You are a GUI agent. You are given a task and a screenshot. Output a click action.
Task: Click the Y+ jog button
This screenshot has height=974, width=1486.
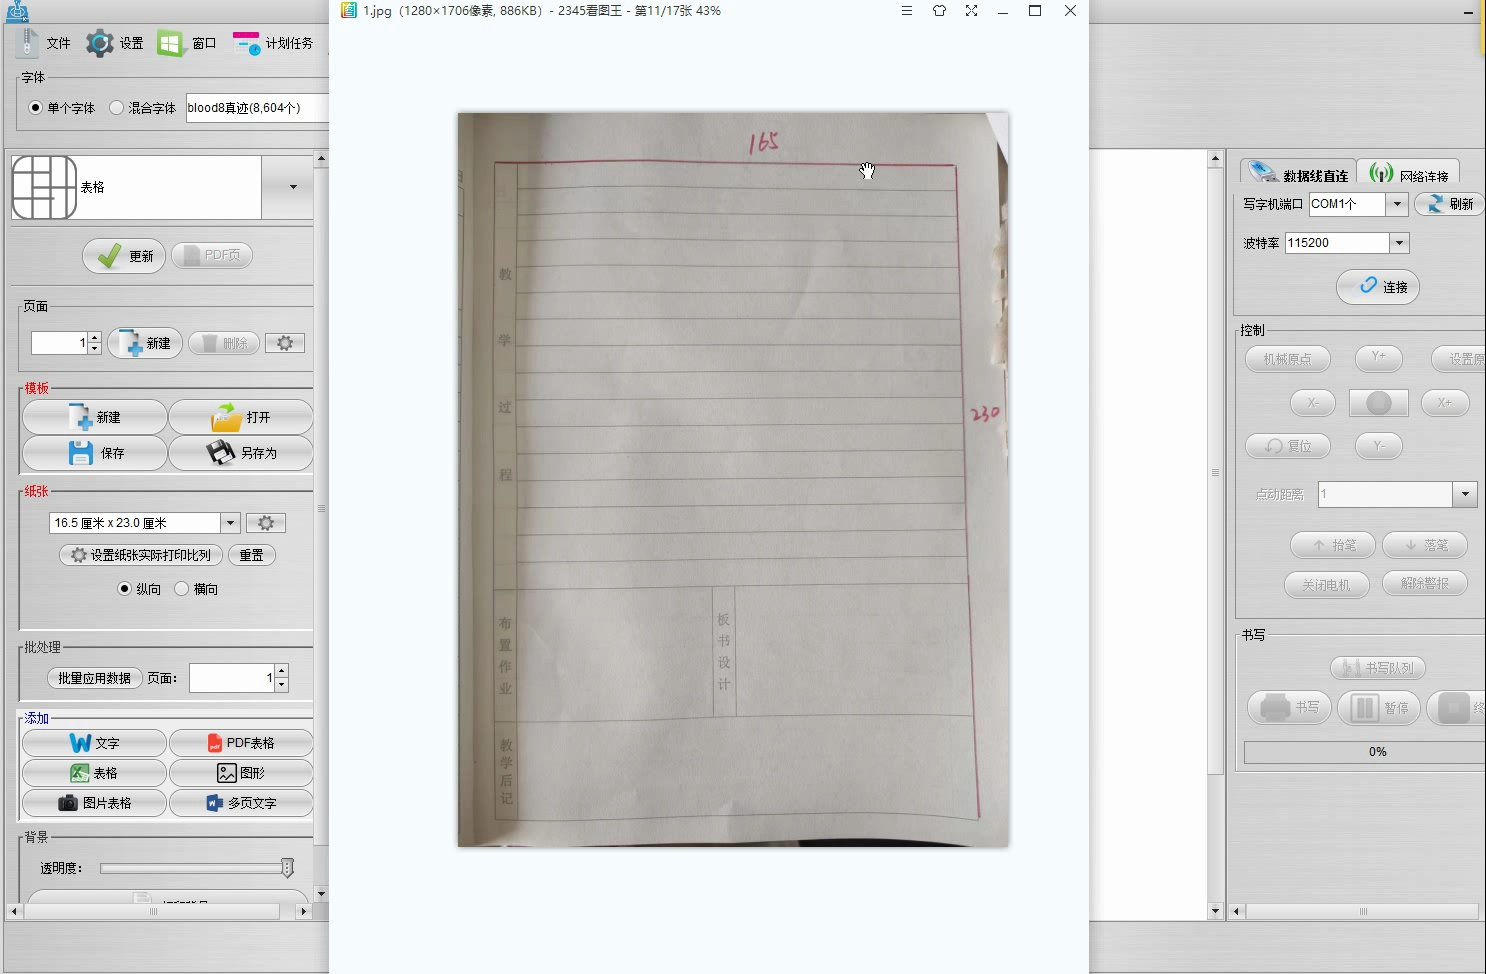pyautogui.click(x=1379, y=358)
